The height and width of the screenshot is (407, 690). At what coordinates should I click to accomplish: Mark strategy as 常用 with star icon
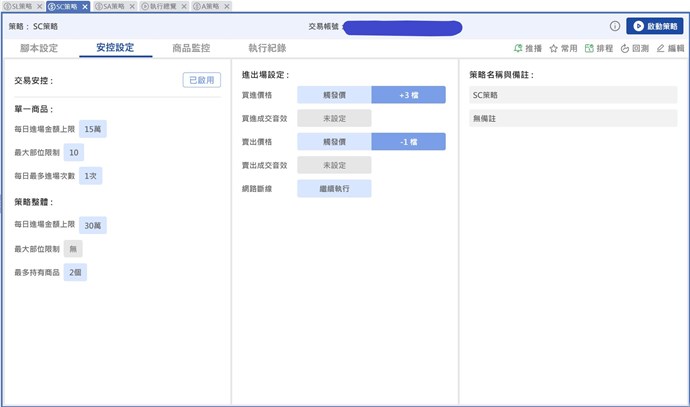click(562, 48)
